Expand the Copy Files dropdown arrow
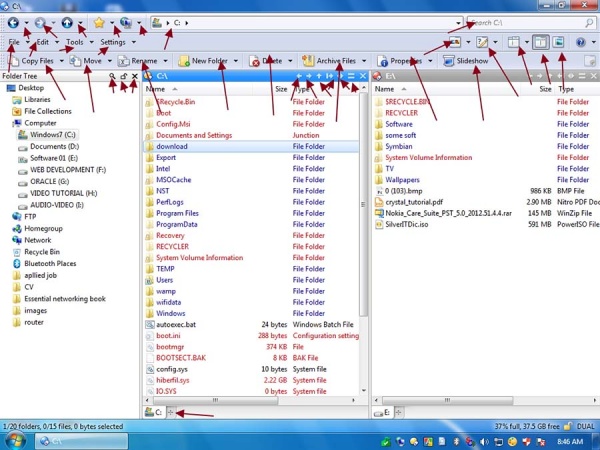 (62, 61)
